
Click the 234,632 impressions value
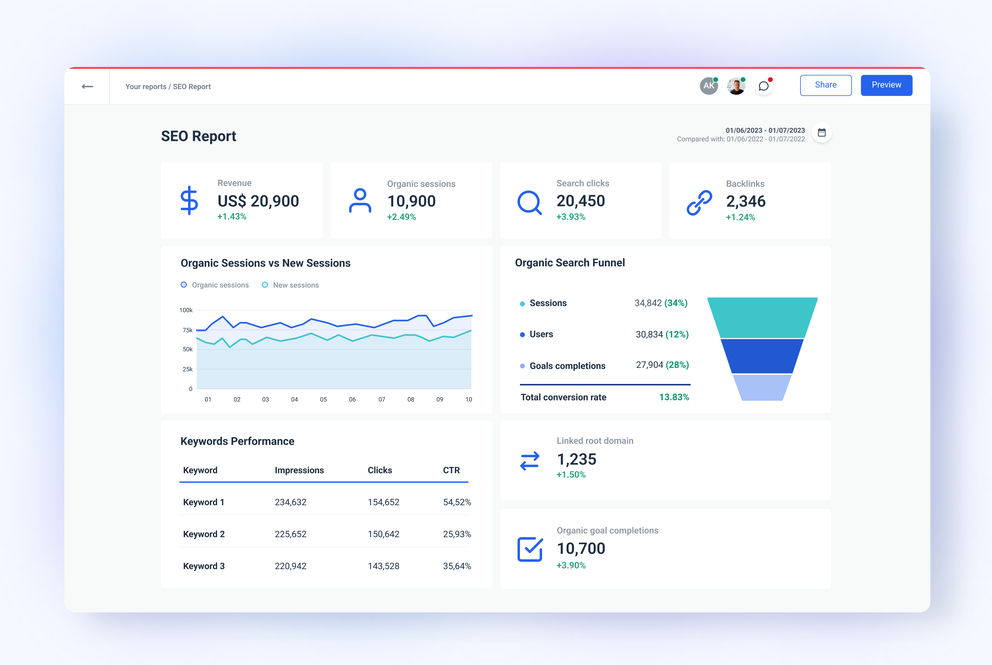click(290, 502)
